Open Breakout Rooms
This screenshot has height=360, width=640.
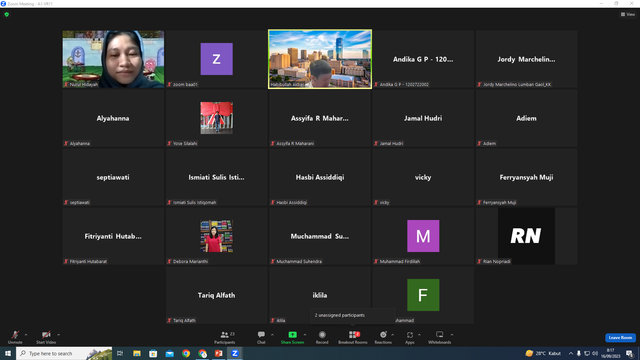pos(353,337)
